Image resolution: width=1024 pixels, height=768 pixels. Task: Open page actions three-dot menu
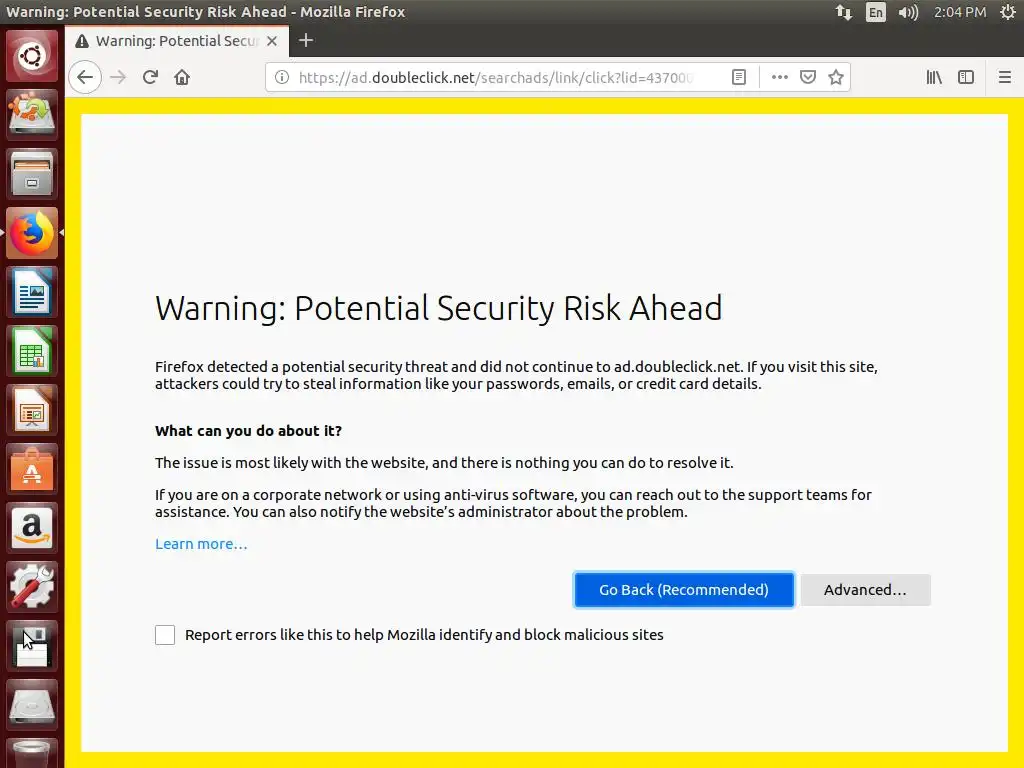pyautogui.click(x=780, y=77)
